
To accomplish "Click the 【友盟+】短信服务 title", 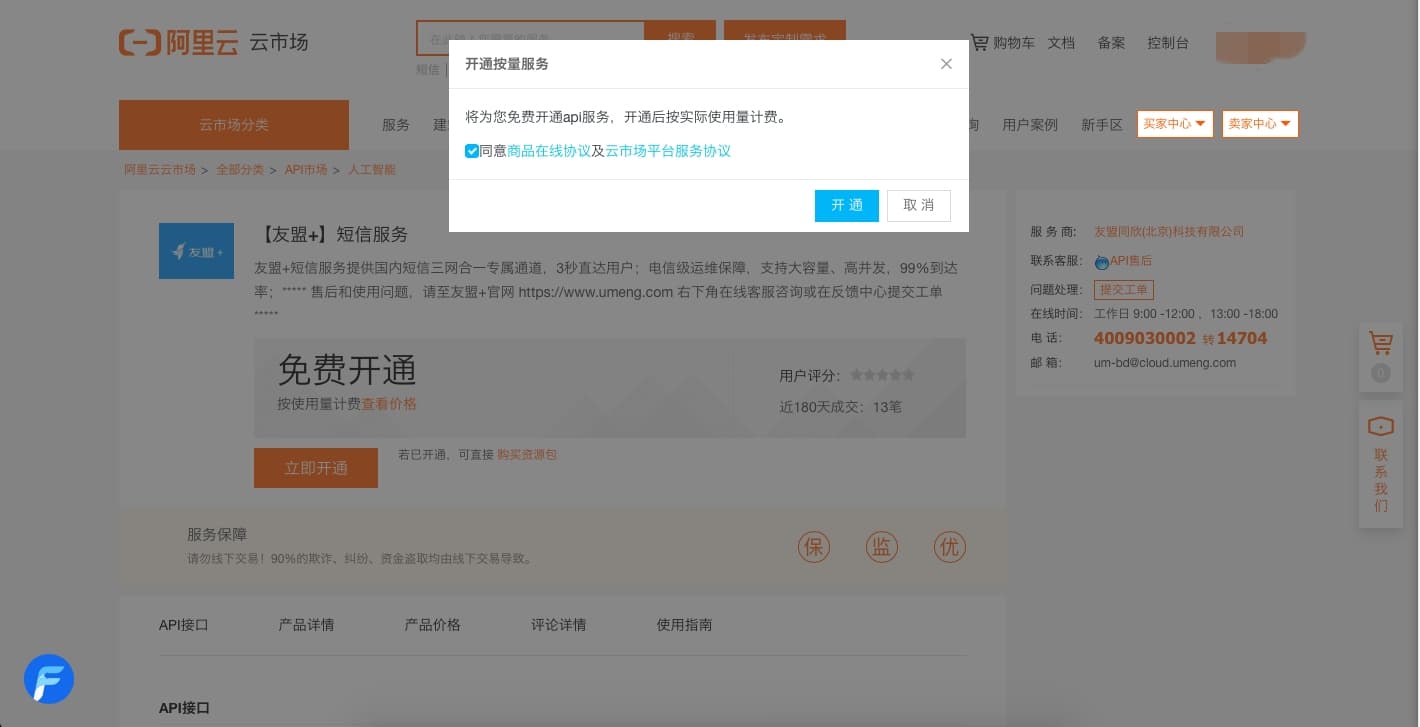I will point(331,234).
